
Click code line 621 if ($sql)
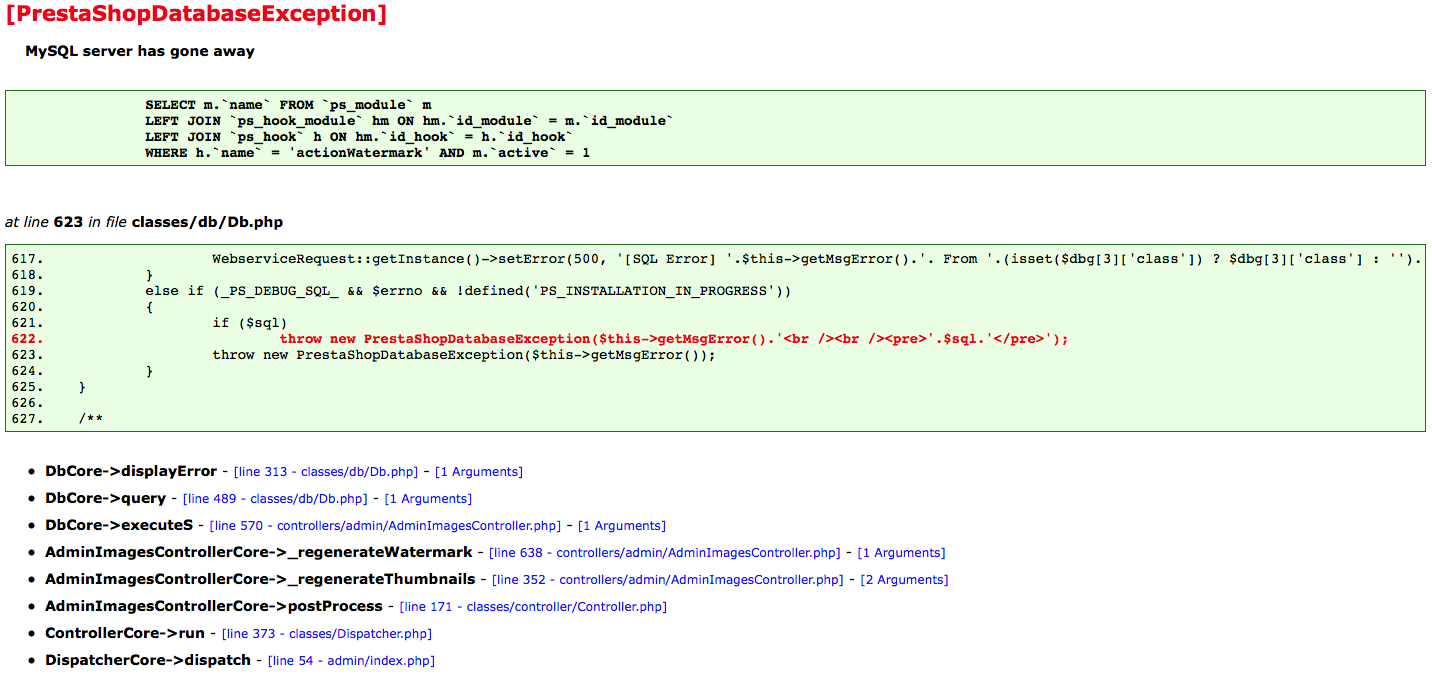[250, 323]
